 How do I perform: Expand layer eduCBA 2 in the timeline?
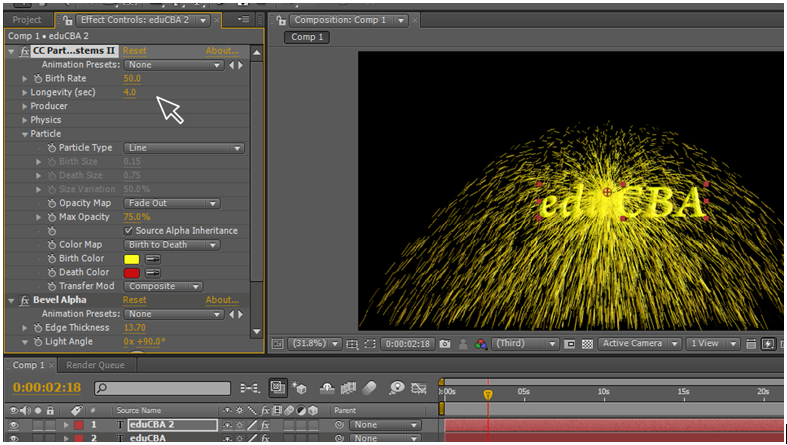(x=66, y=425)
